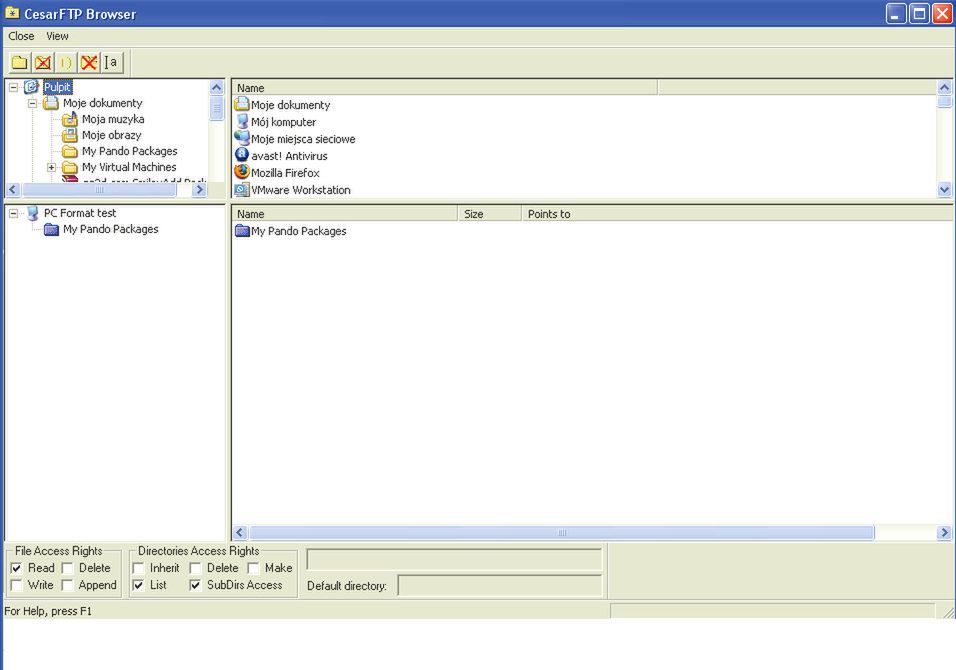Click the lower list left scroll arrow
Screen dimensions: 956x670
point(240,533)
